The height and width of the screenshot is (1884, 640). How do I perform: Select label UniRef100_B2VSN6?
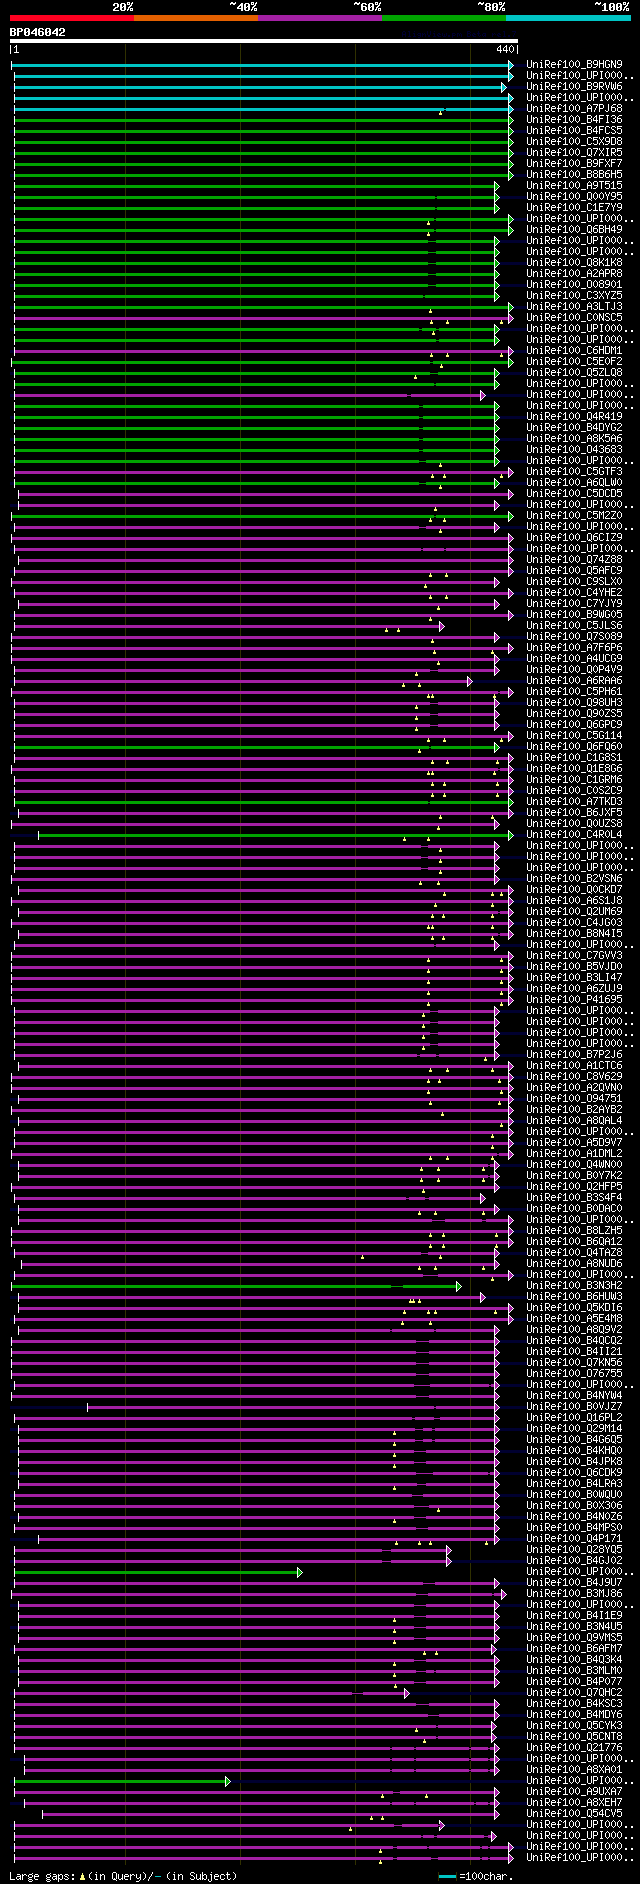(x=575, y=879)
